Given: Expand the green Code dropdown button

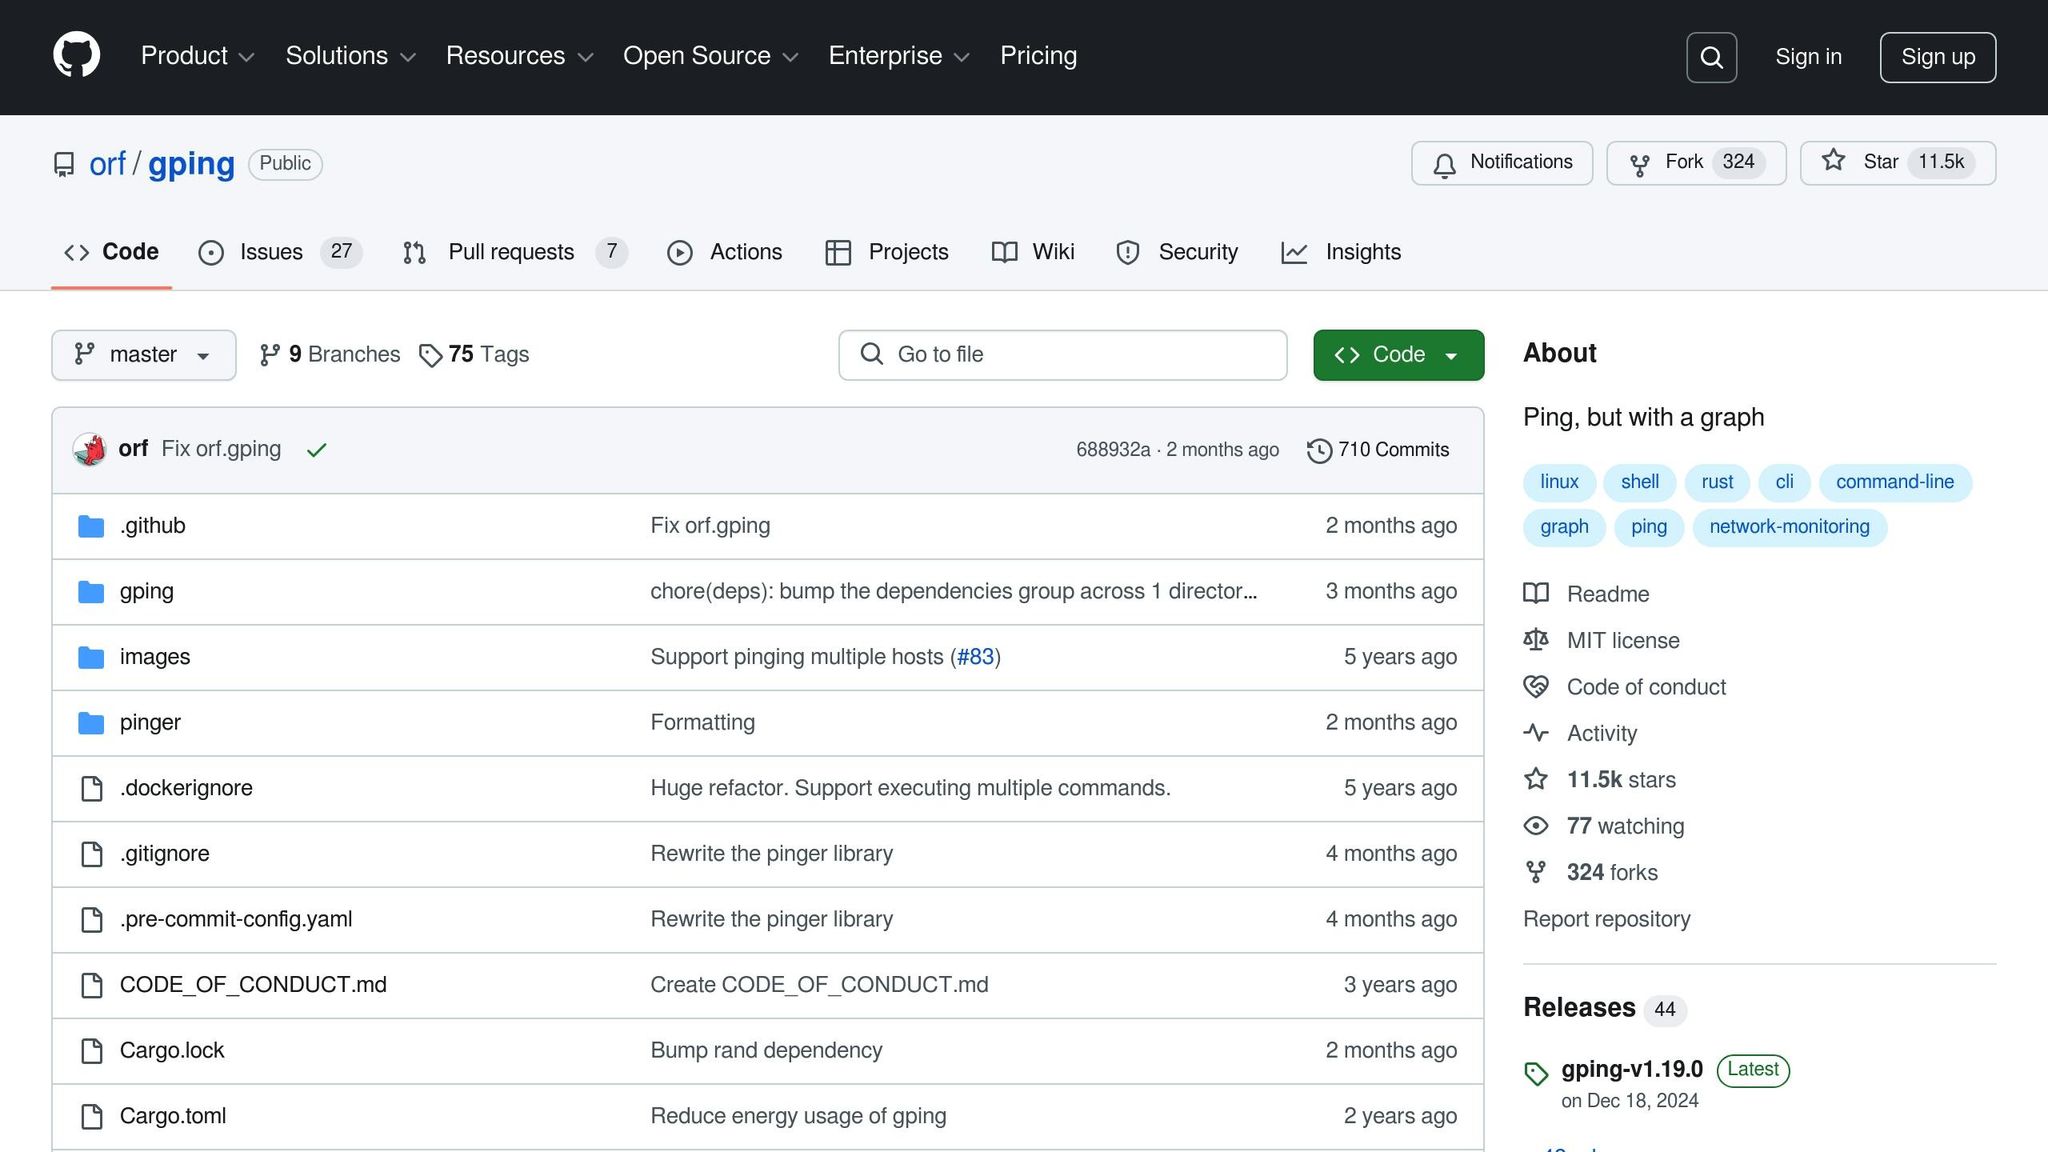Looking at the screenshot, I should tap(1398, 355).
